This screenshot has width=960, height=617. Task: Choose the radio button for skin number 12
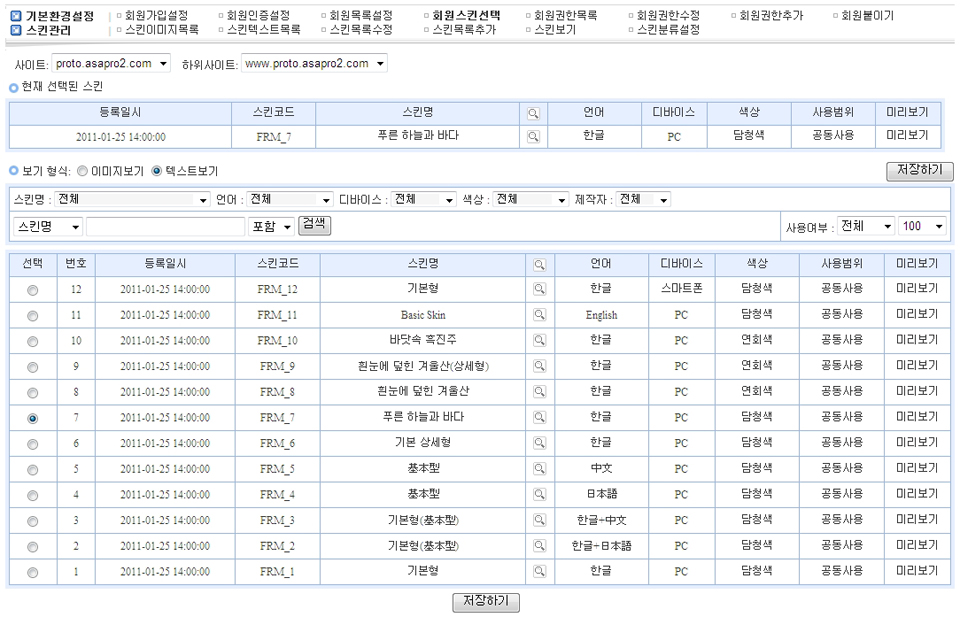[x=32, y=290]
